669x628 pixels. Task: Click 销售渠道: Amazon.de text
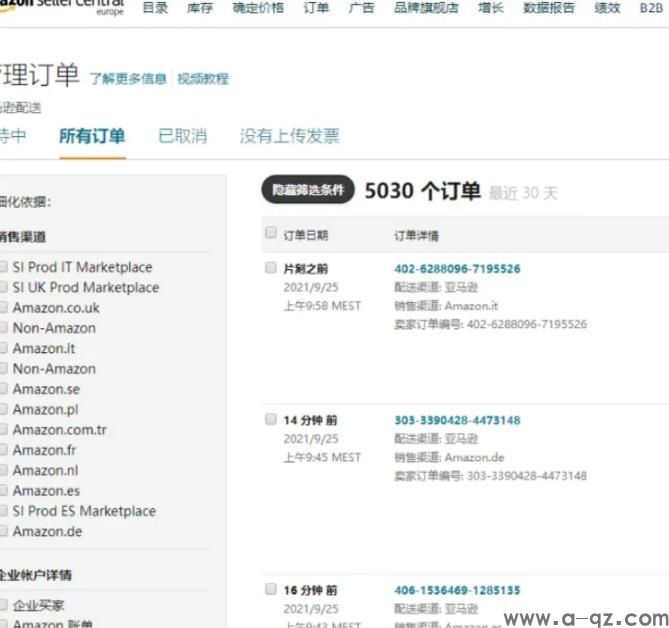449,457
